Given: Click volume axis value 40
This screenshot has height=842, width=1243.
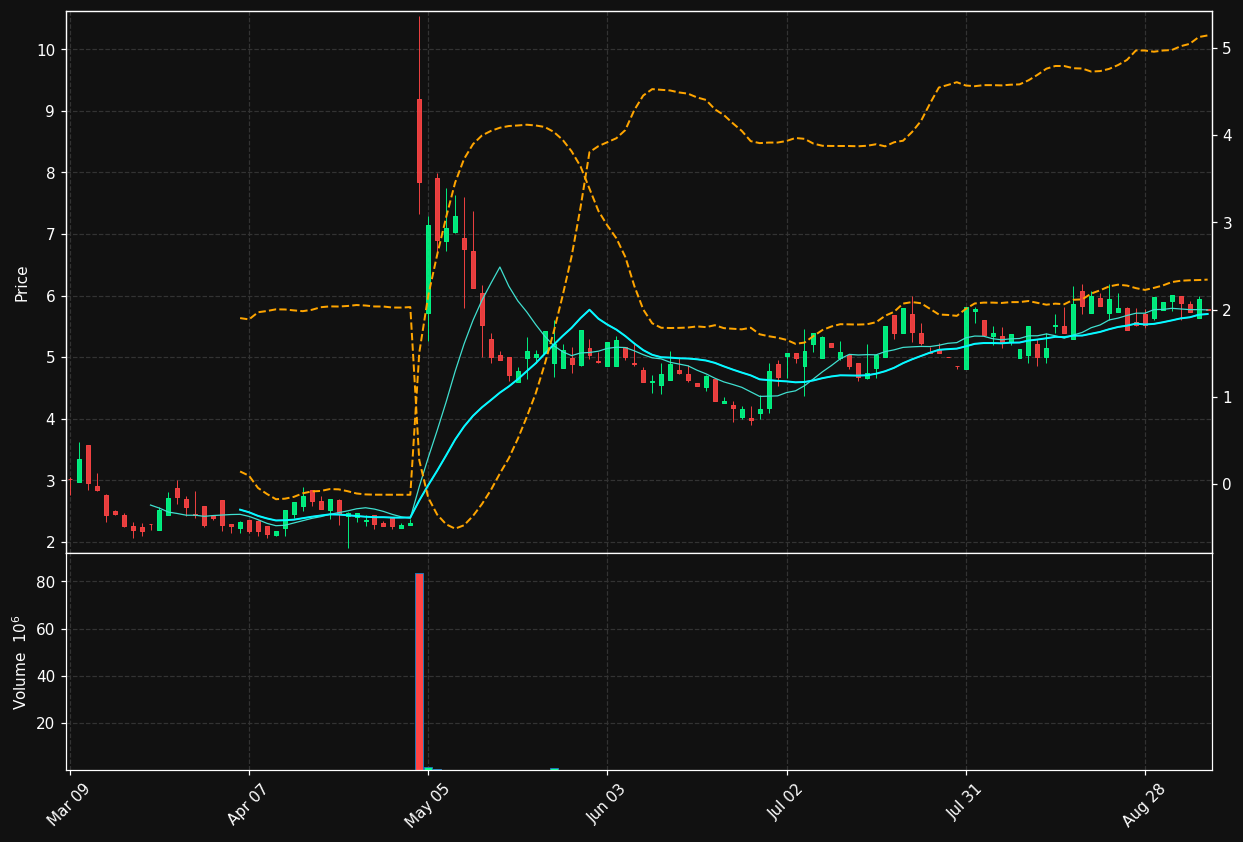Looking at the screenshot, I should 47,676.
